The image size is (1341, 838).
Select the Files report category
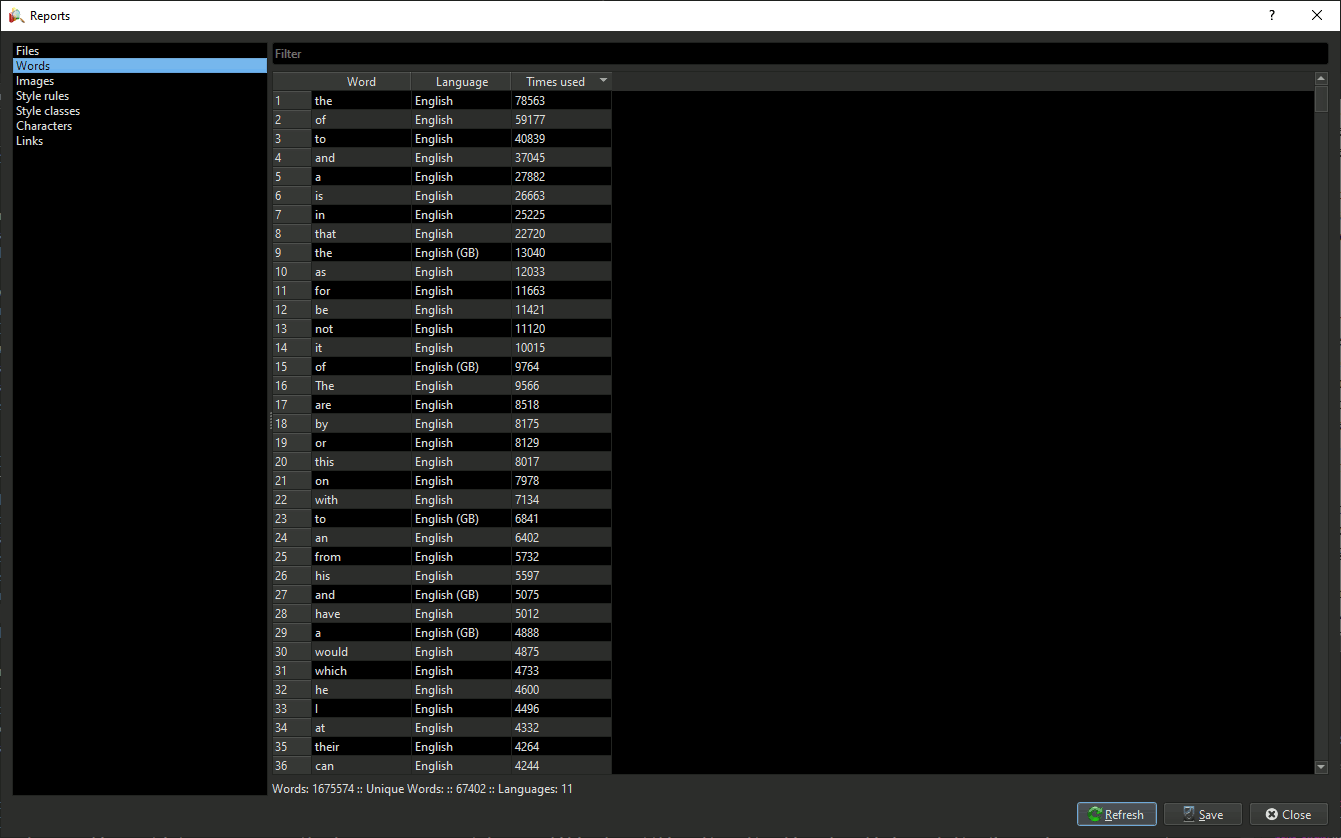[140, 51]
